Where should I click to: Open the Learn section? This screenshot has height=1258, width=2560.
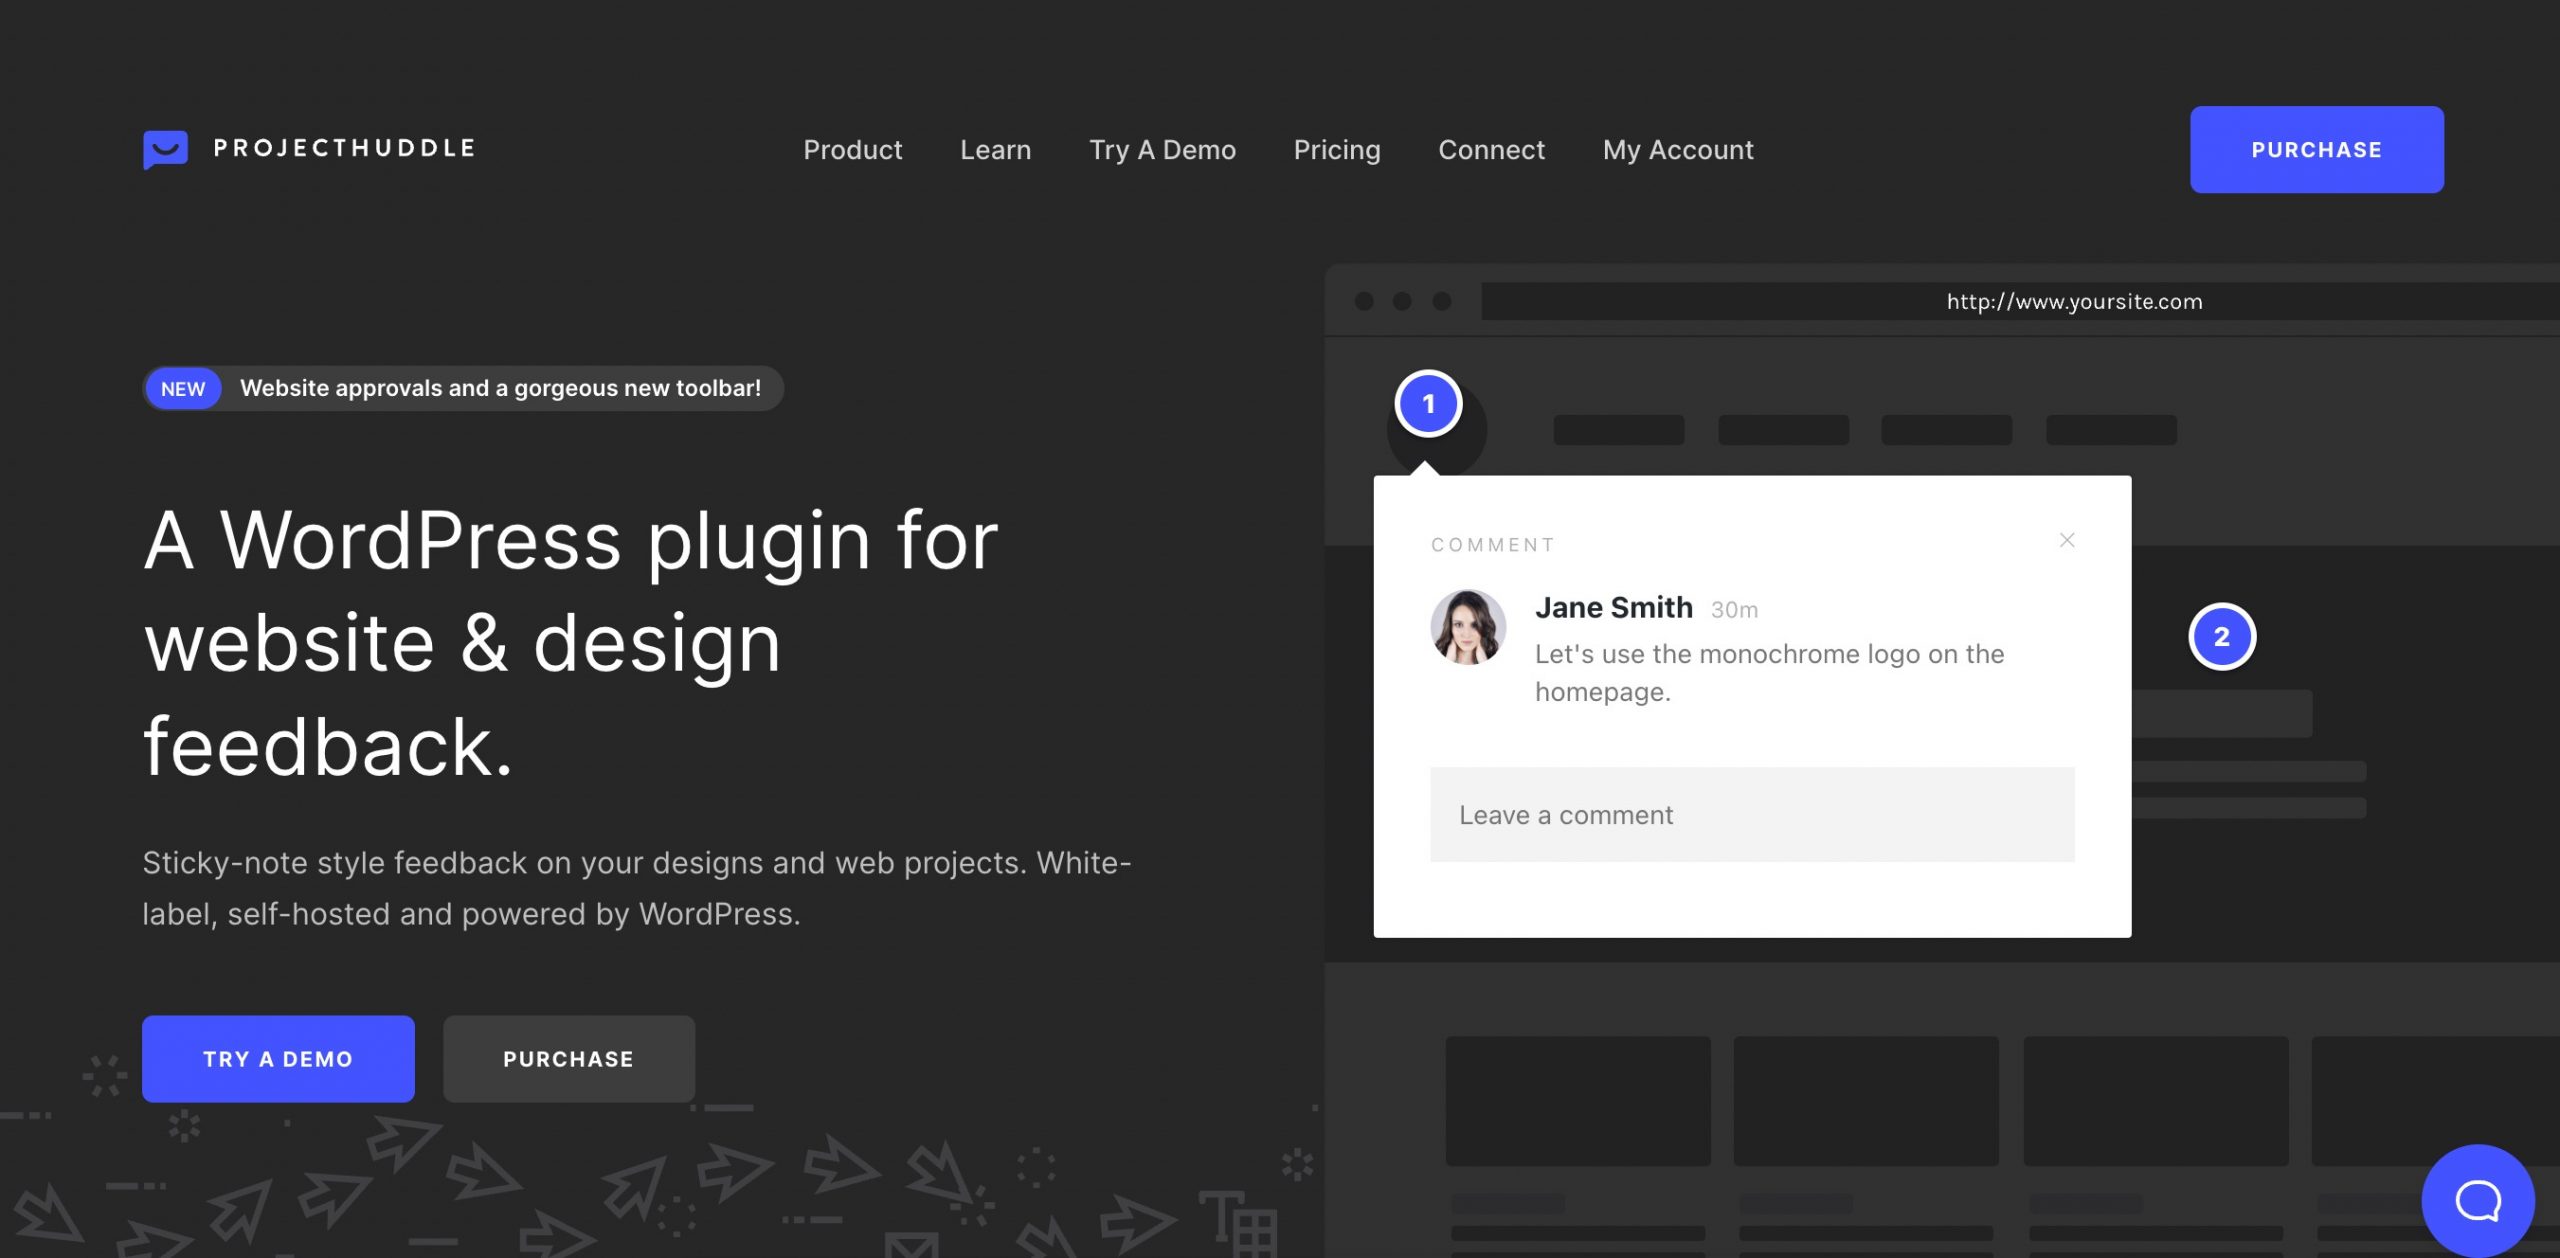995,150
